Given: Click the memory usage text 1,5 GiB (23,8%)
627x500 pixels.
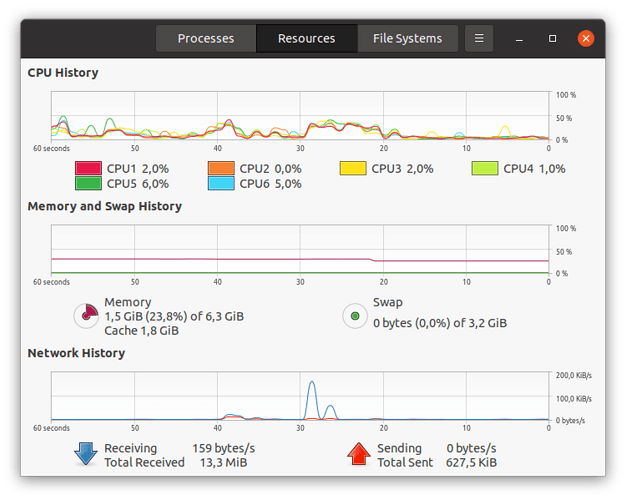Looking at the screenshot, I should coord(146,317).
